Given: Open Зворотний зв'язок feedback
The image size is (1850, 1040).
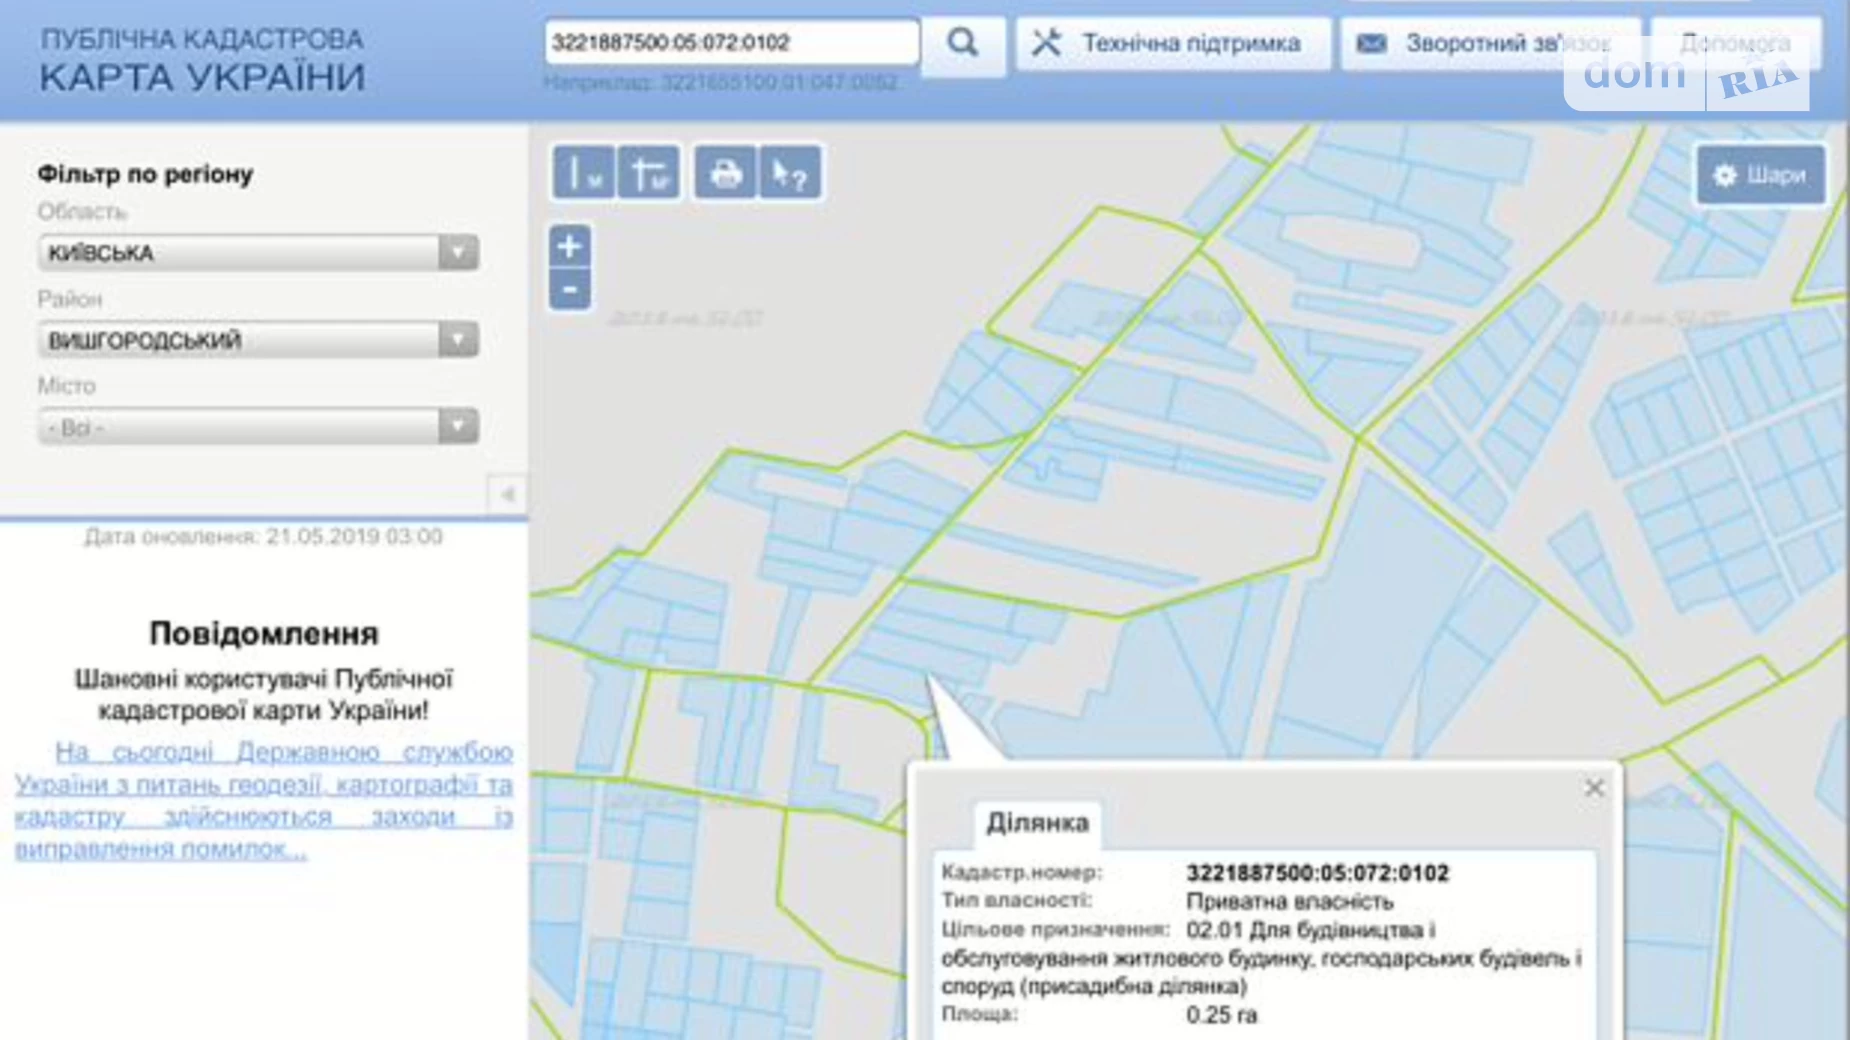Looking at the screenshot, I should click(x=1490, y=43).
